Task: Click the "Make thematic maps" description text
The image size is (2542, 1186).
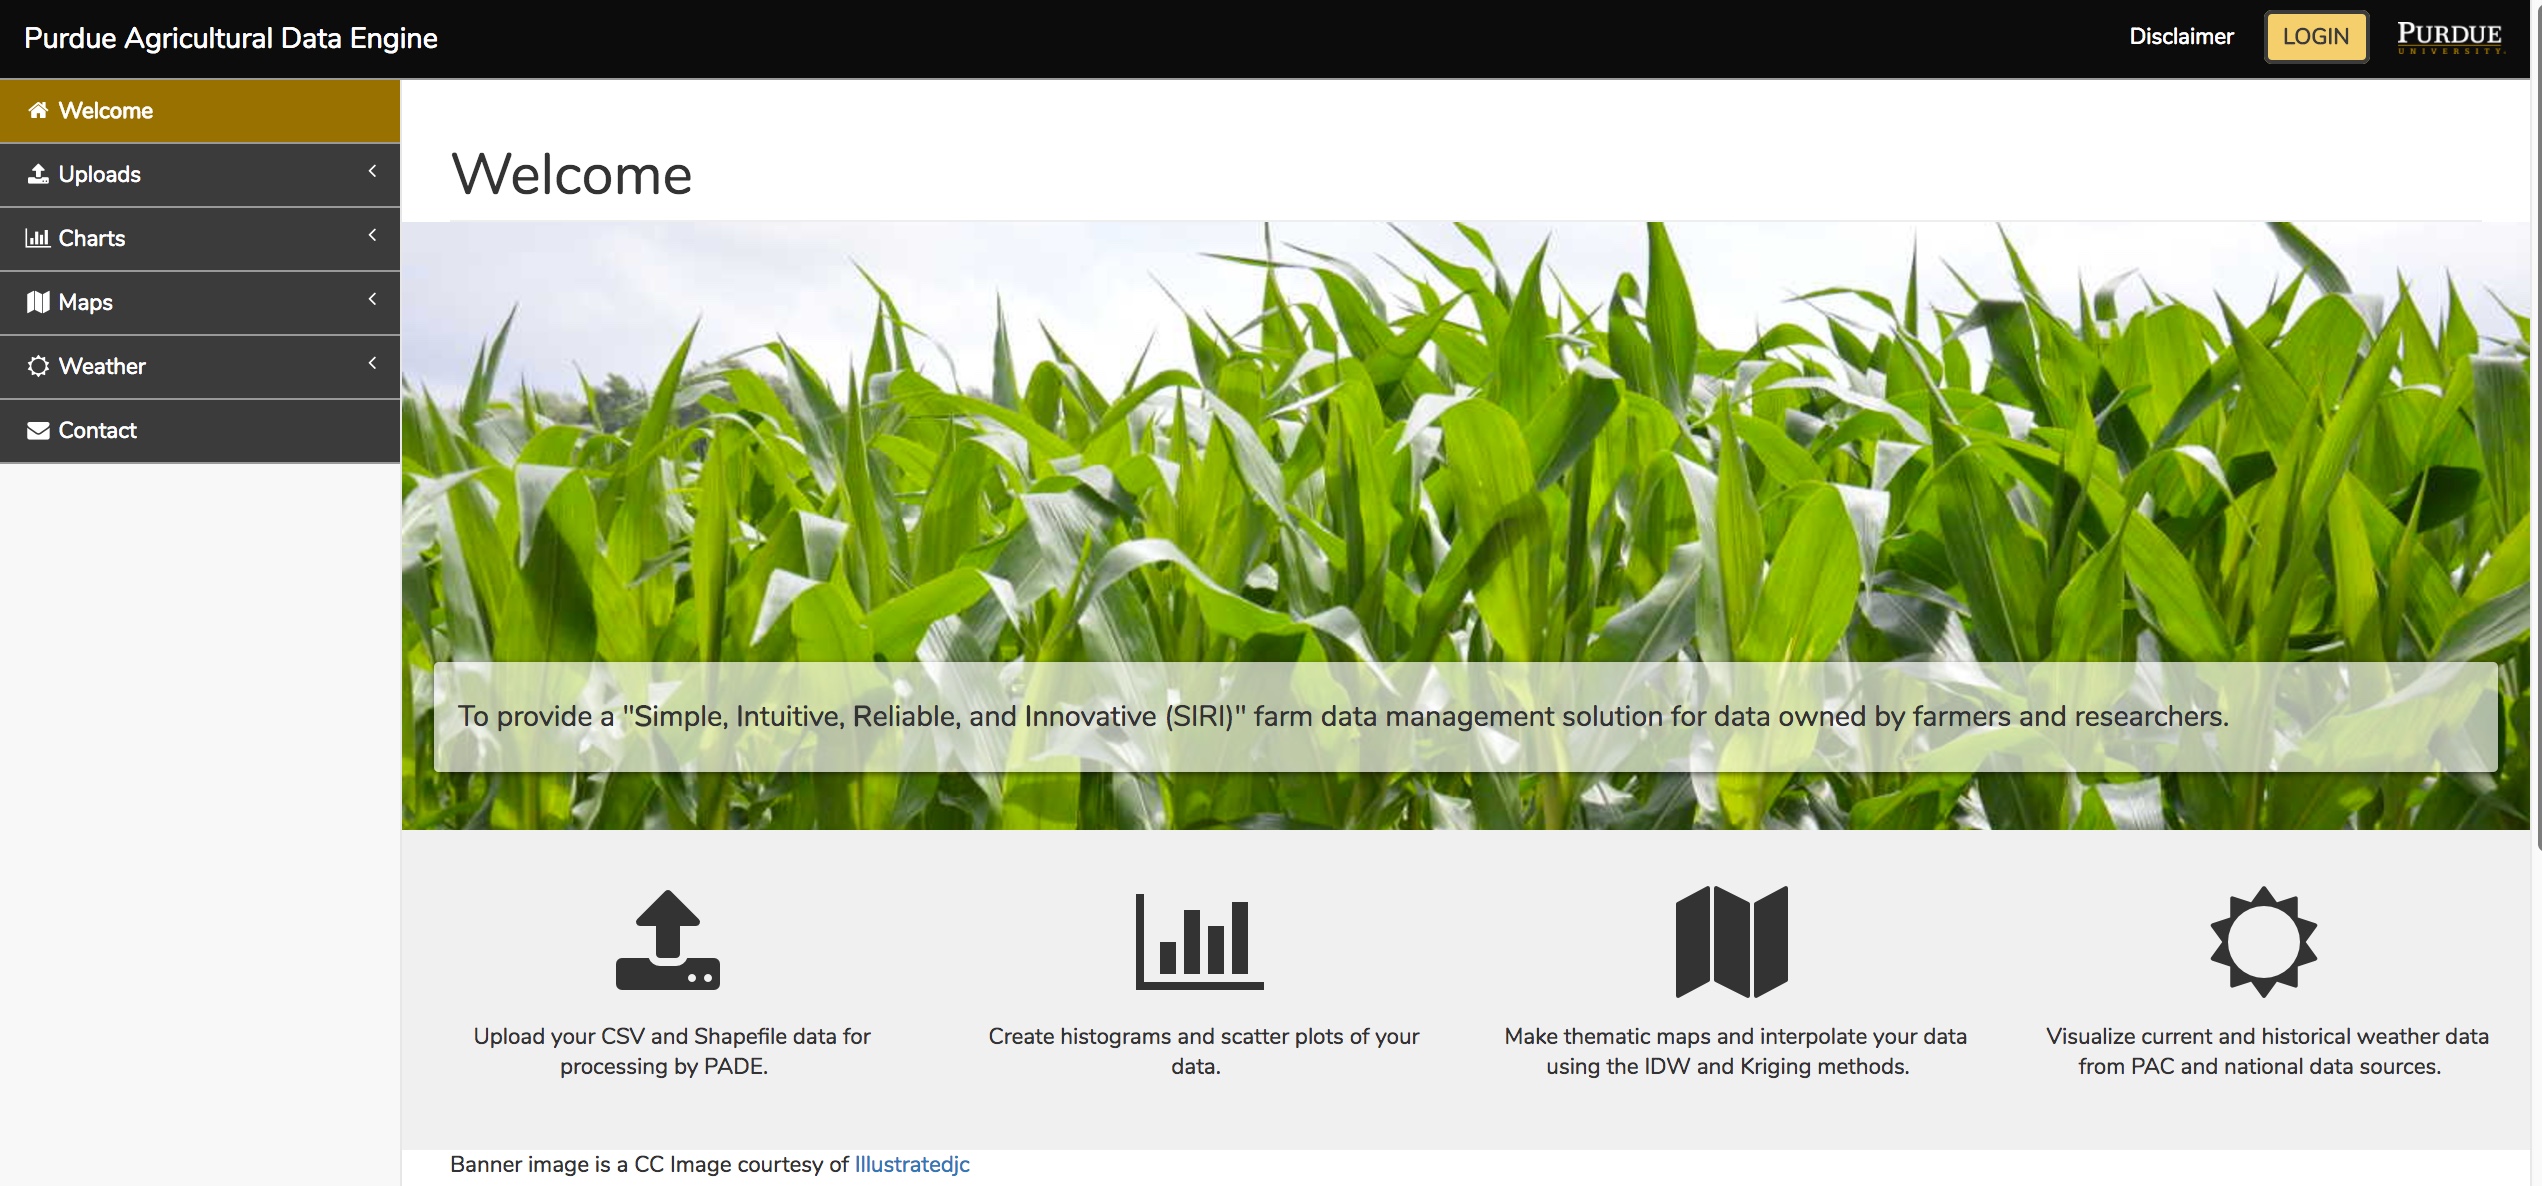Action: 1735,1051
